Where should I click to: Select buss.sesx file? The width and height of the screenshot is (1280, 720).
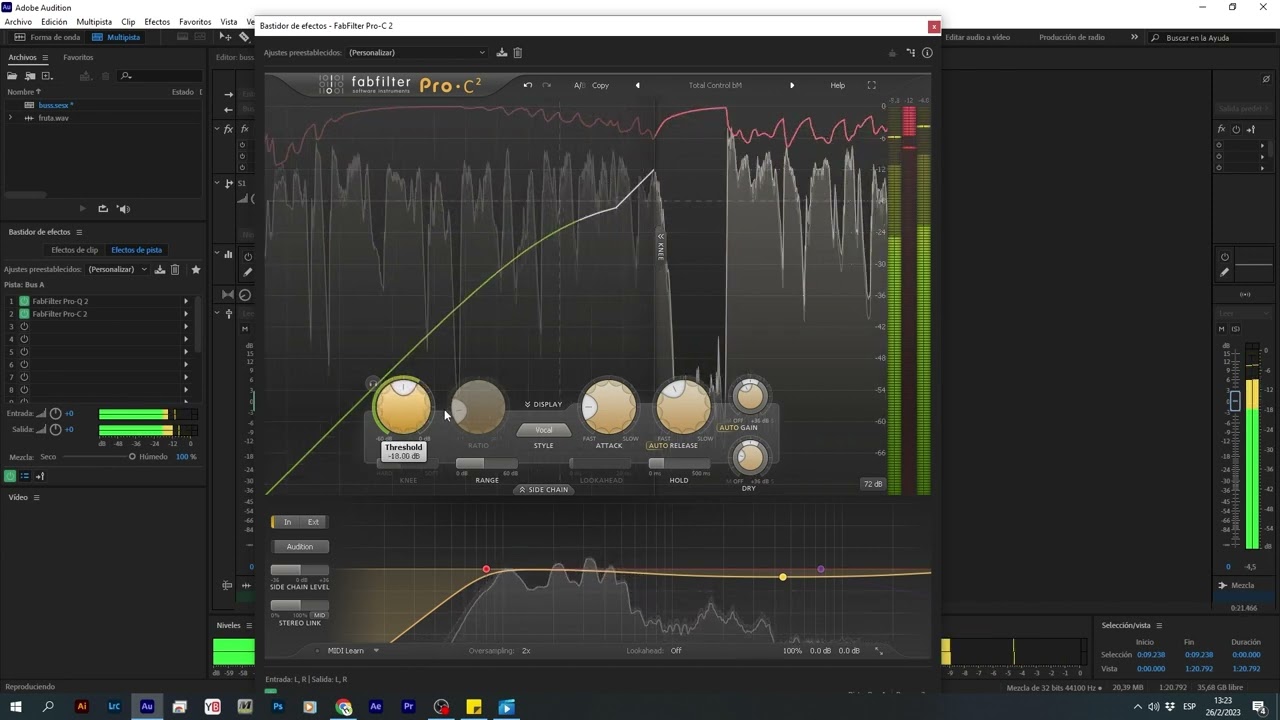(x=55, y=105)
